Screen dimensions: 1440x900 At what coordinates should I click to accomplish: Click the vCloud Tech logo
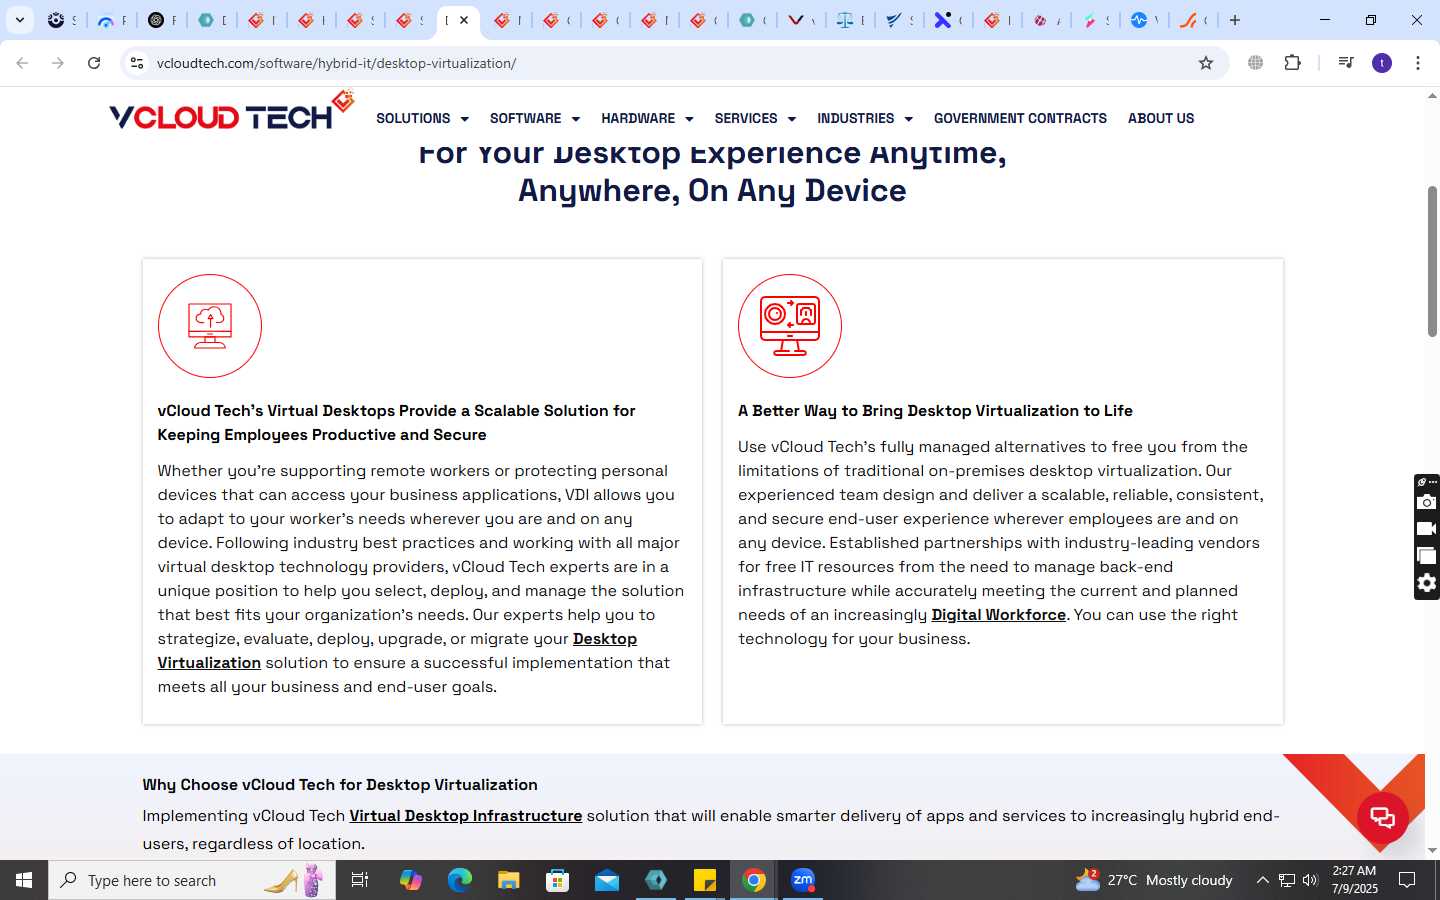tap(232, 112)
